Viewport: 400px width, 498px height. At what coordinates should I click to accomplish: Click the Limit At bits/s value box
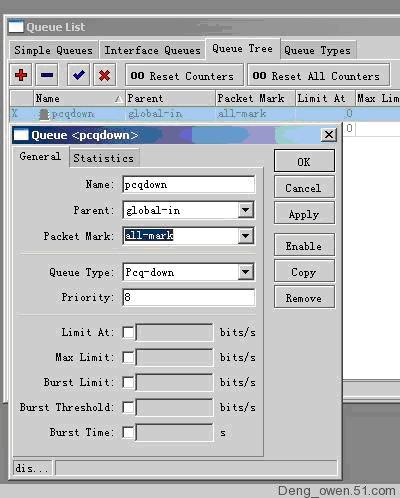tap(174, 332)
